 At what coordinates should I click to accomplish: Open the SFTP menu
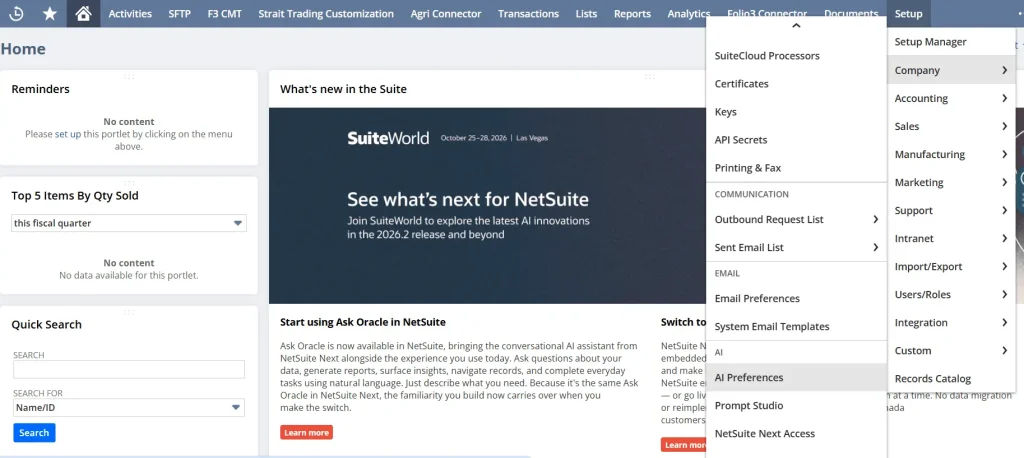180,13
